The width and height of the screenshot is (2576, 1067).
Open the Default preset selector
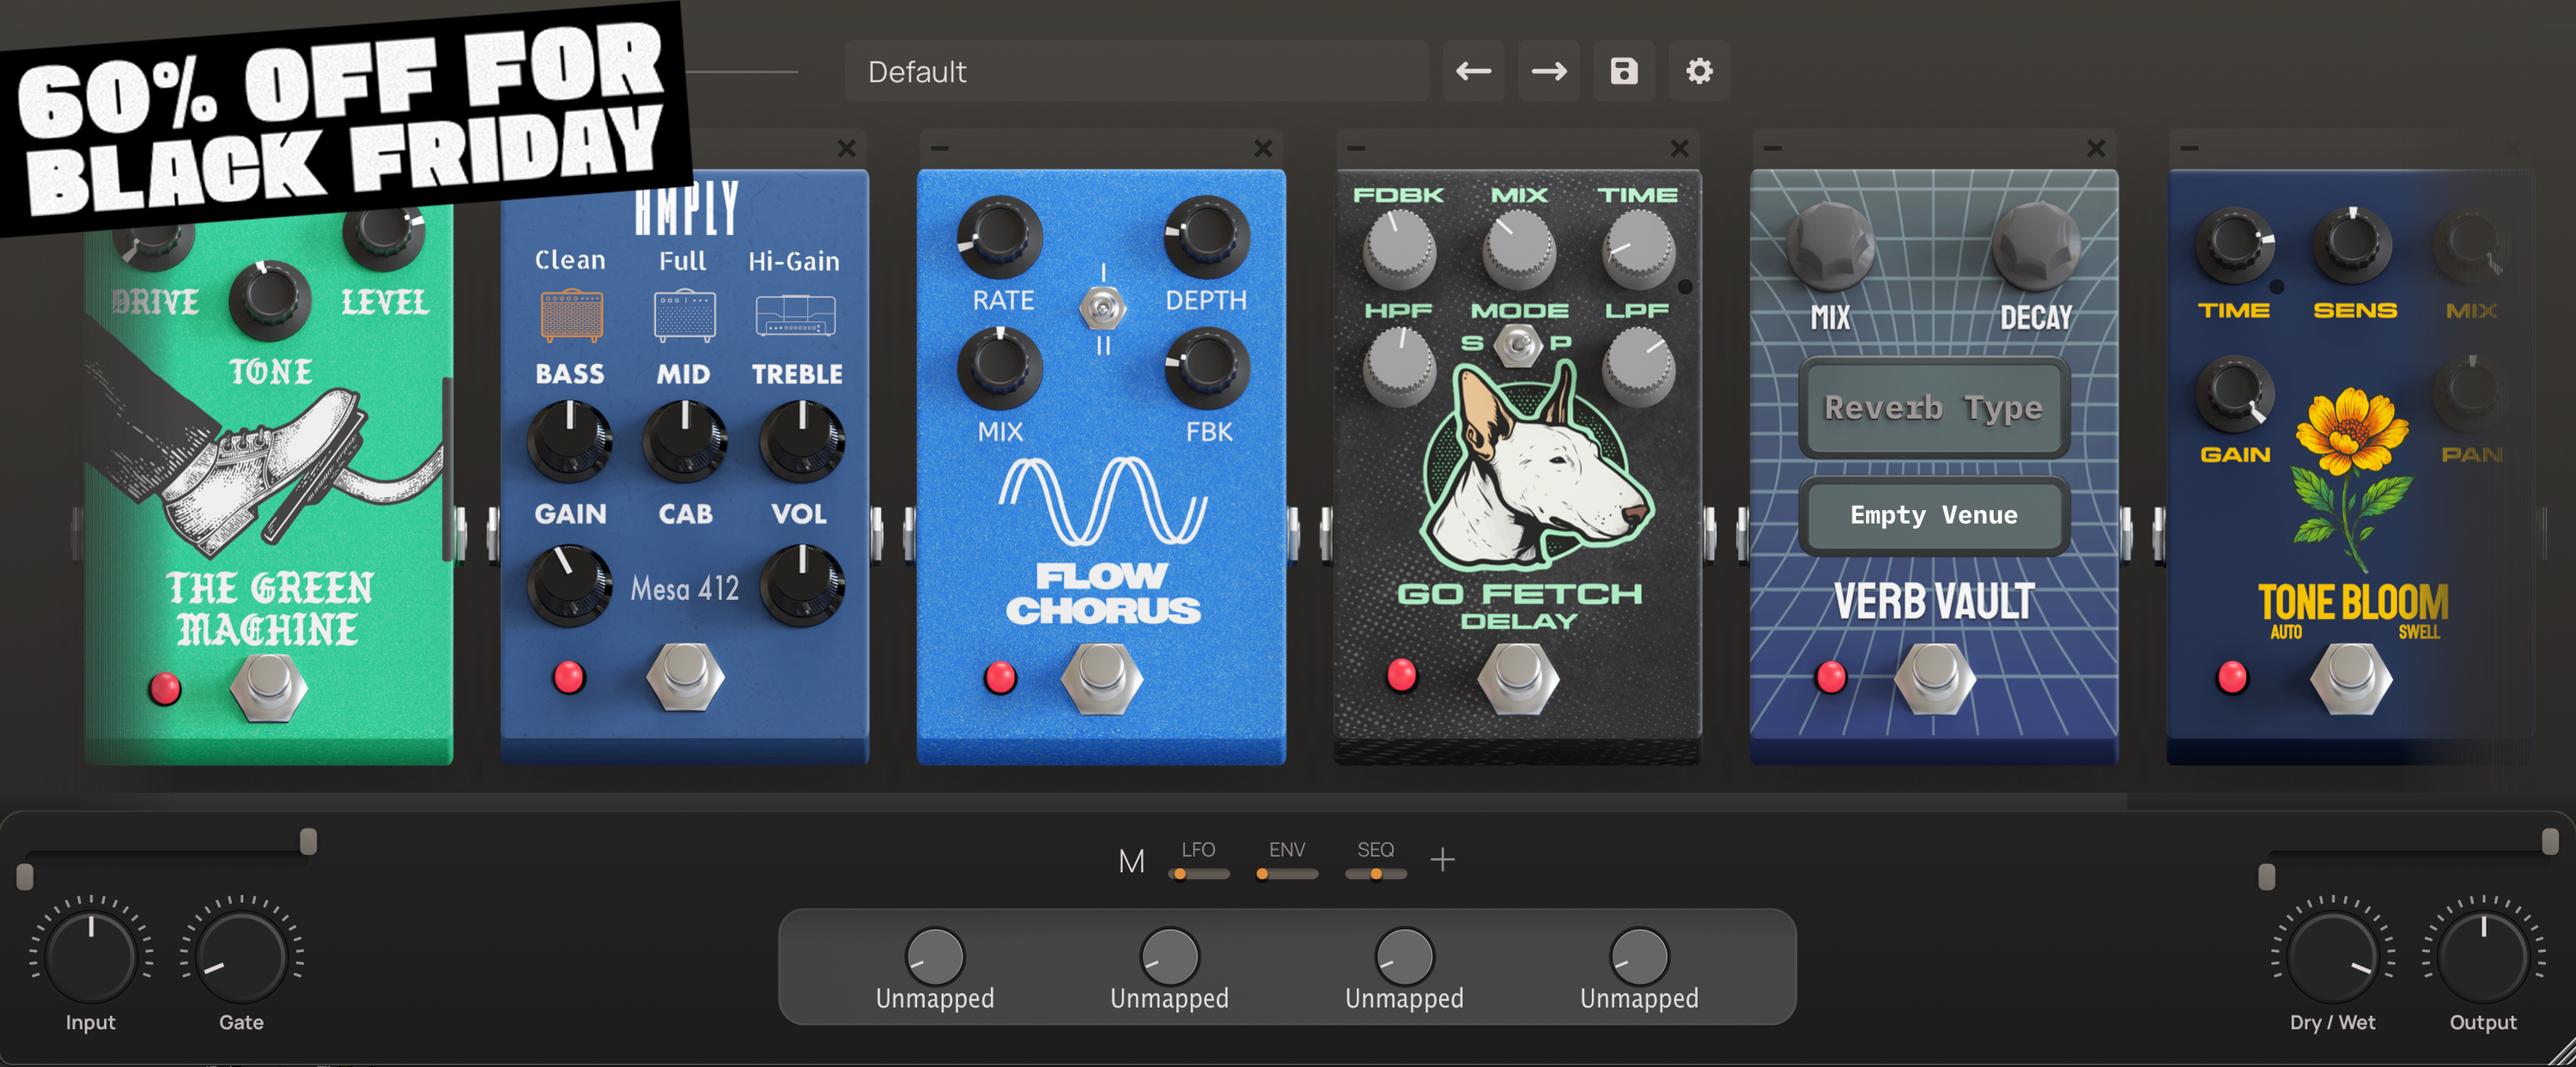pyautogui.click(x=1136, y=71)
